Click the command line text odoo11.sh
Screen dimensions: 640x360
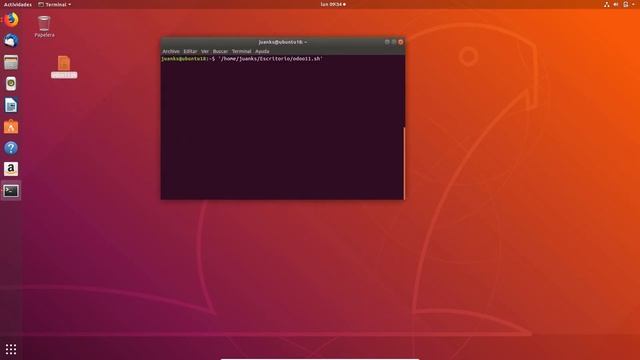307,59
